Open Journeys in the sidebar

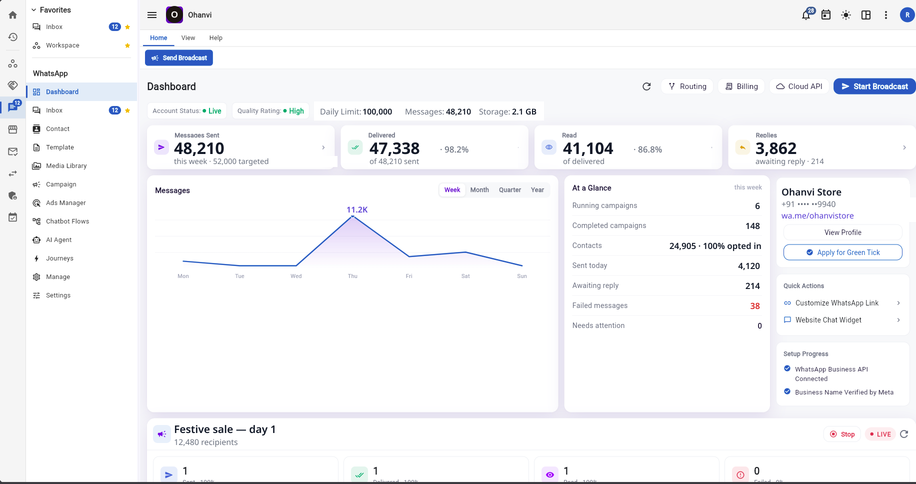coord(82,259)
